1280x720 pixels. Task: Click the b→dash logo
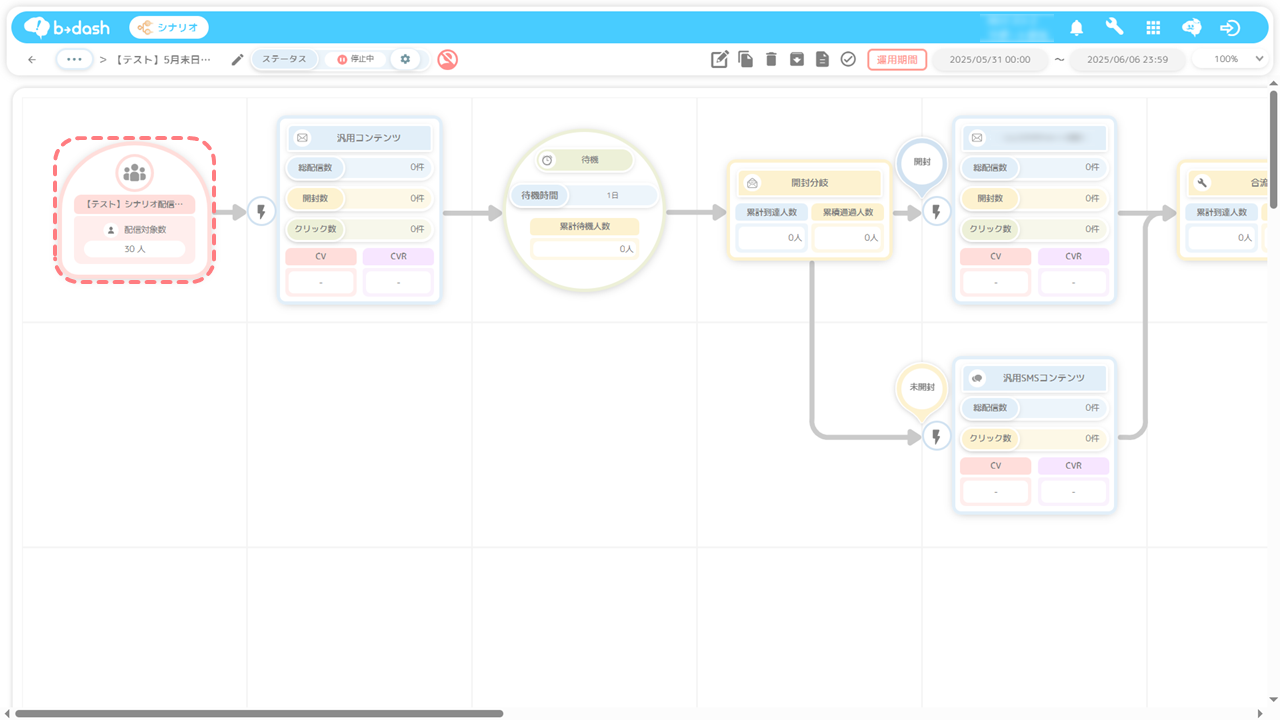click(x=67, y=28)
